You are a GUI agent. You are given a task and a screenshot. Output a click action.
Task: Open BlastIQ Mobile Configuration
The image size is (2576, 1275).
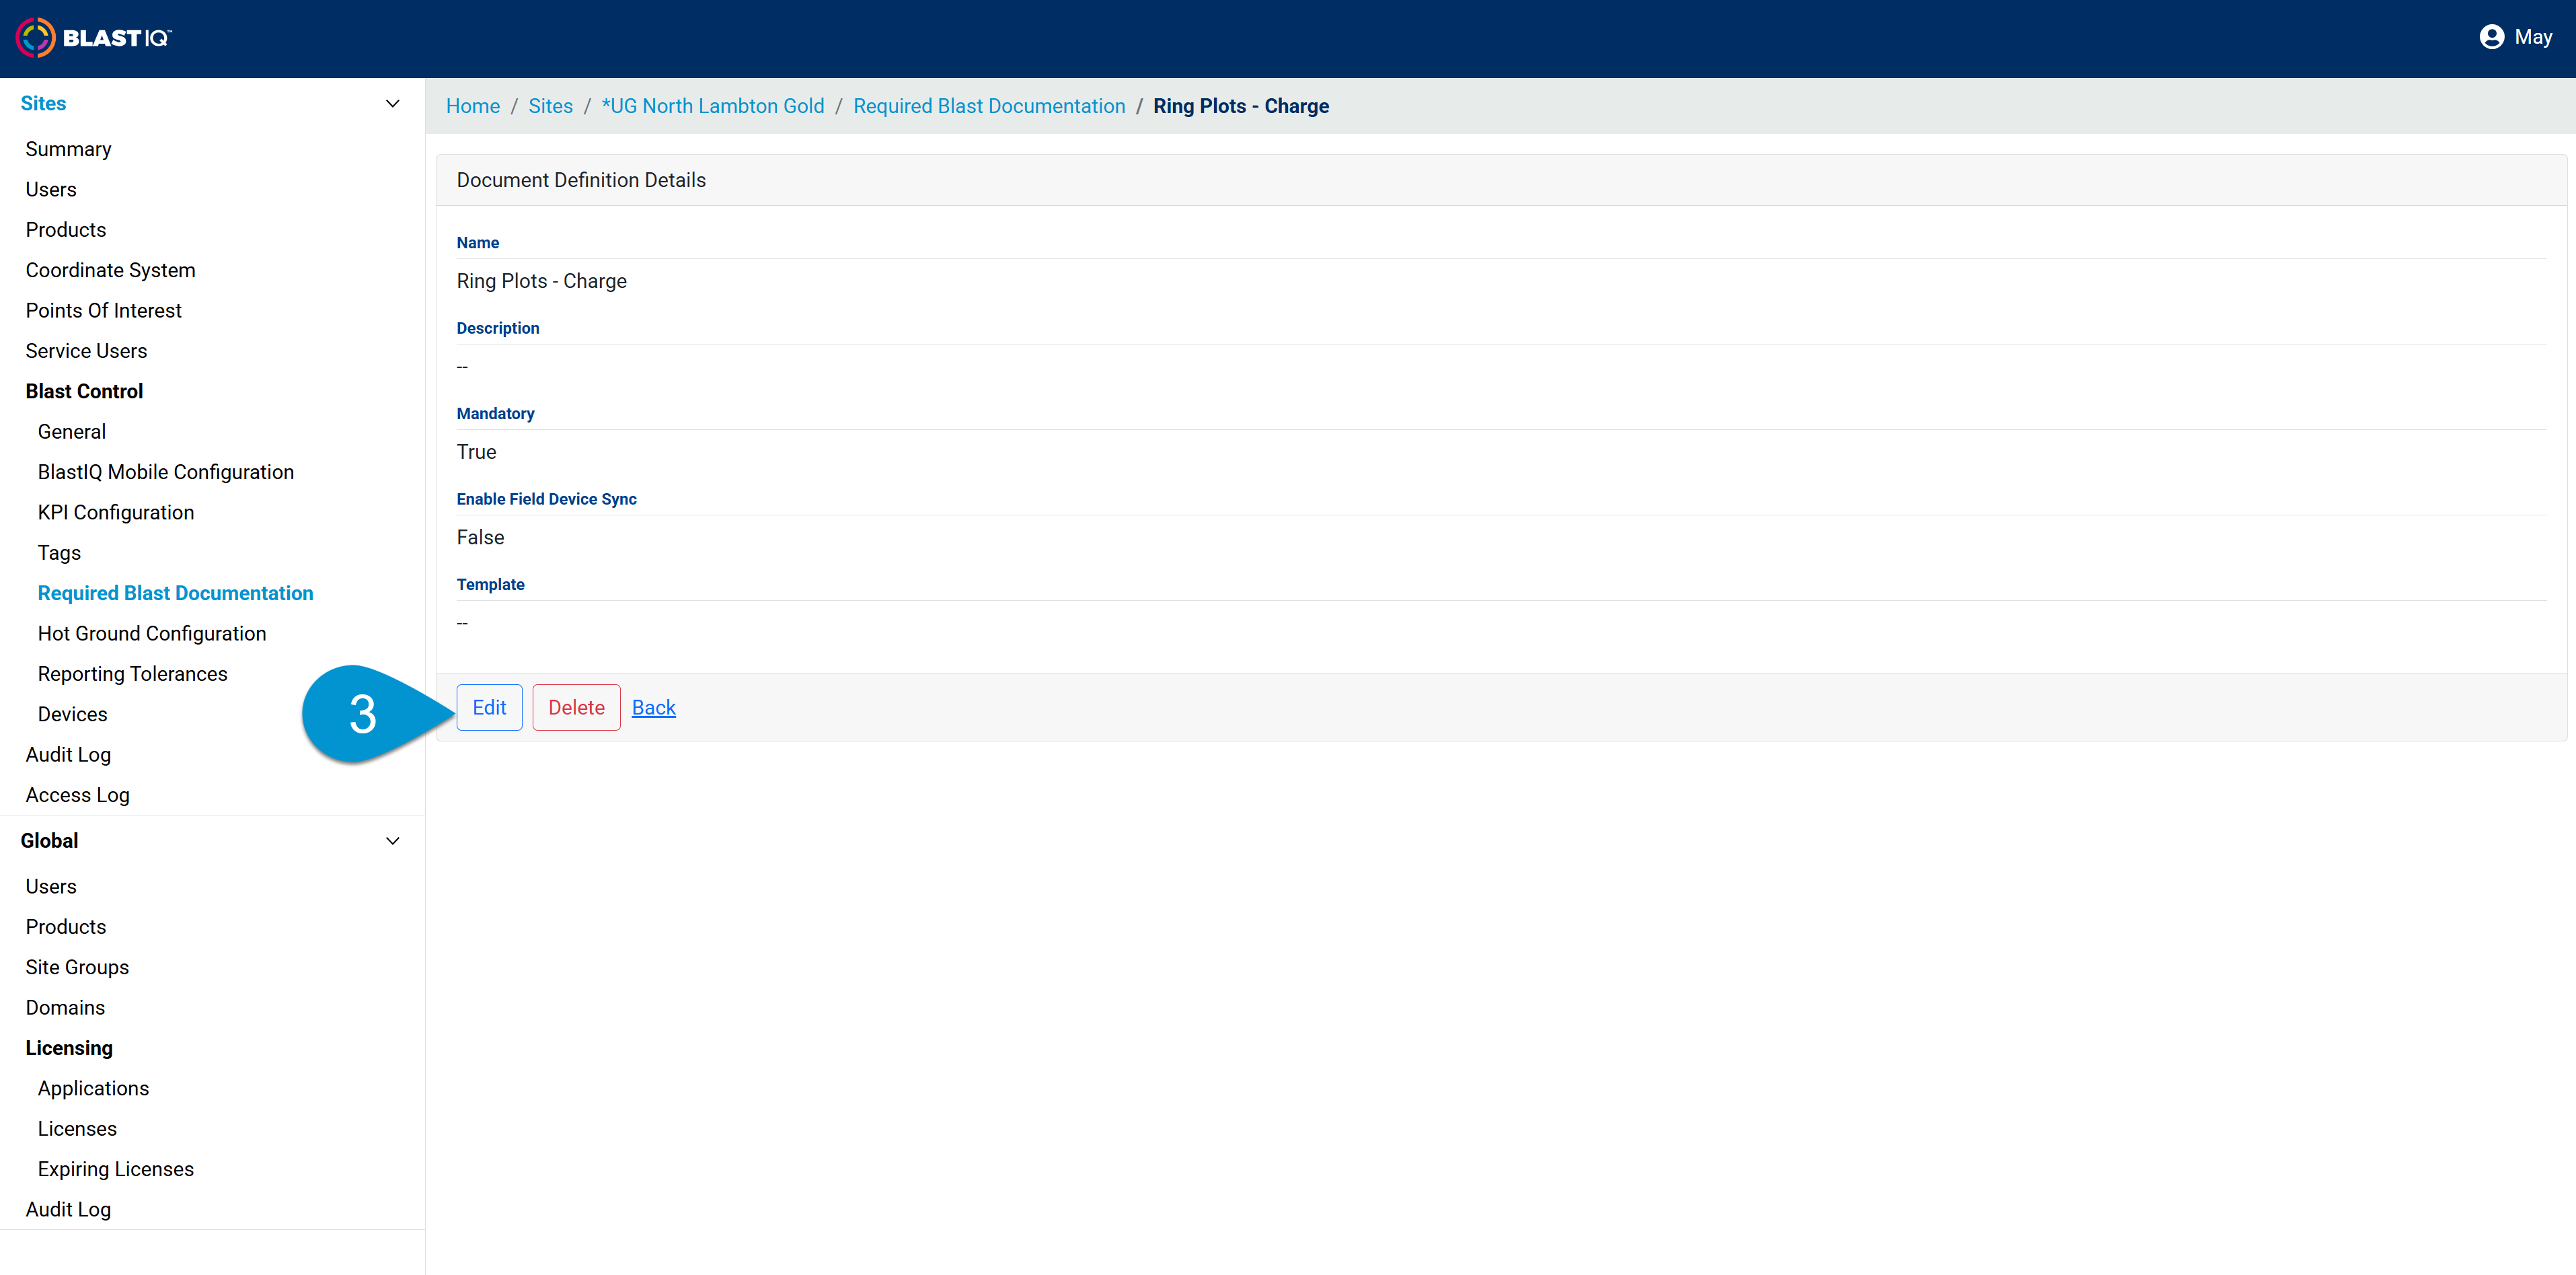click(x=166, y=472)
